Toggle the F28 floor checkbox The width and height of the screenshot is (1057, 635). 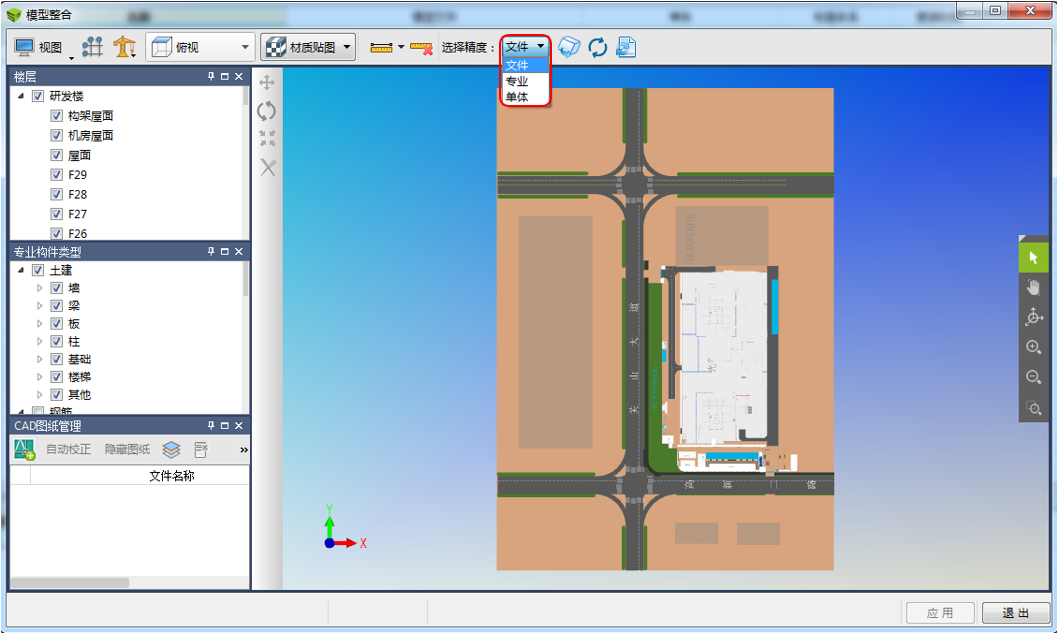[57, 194]
